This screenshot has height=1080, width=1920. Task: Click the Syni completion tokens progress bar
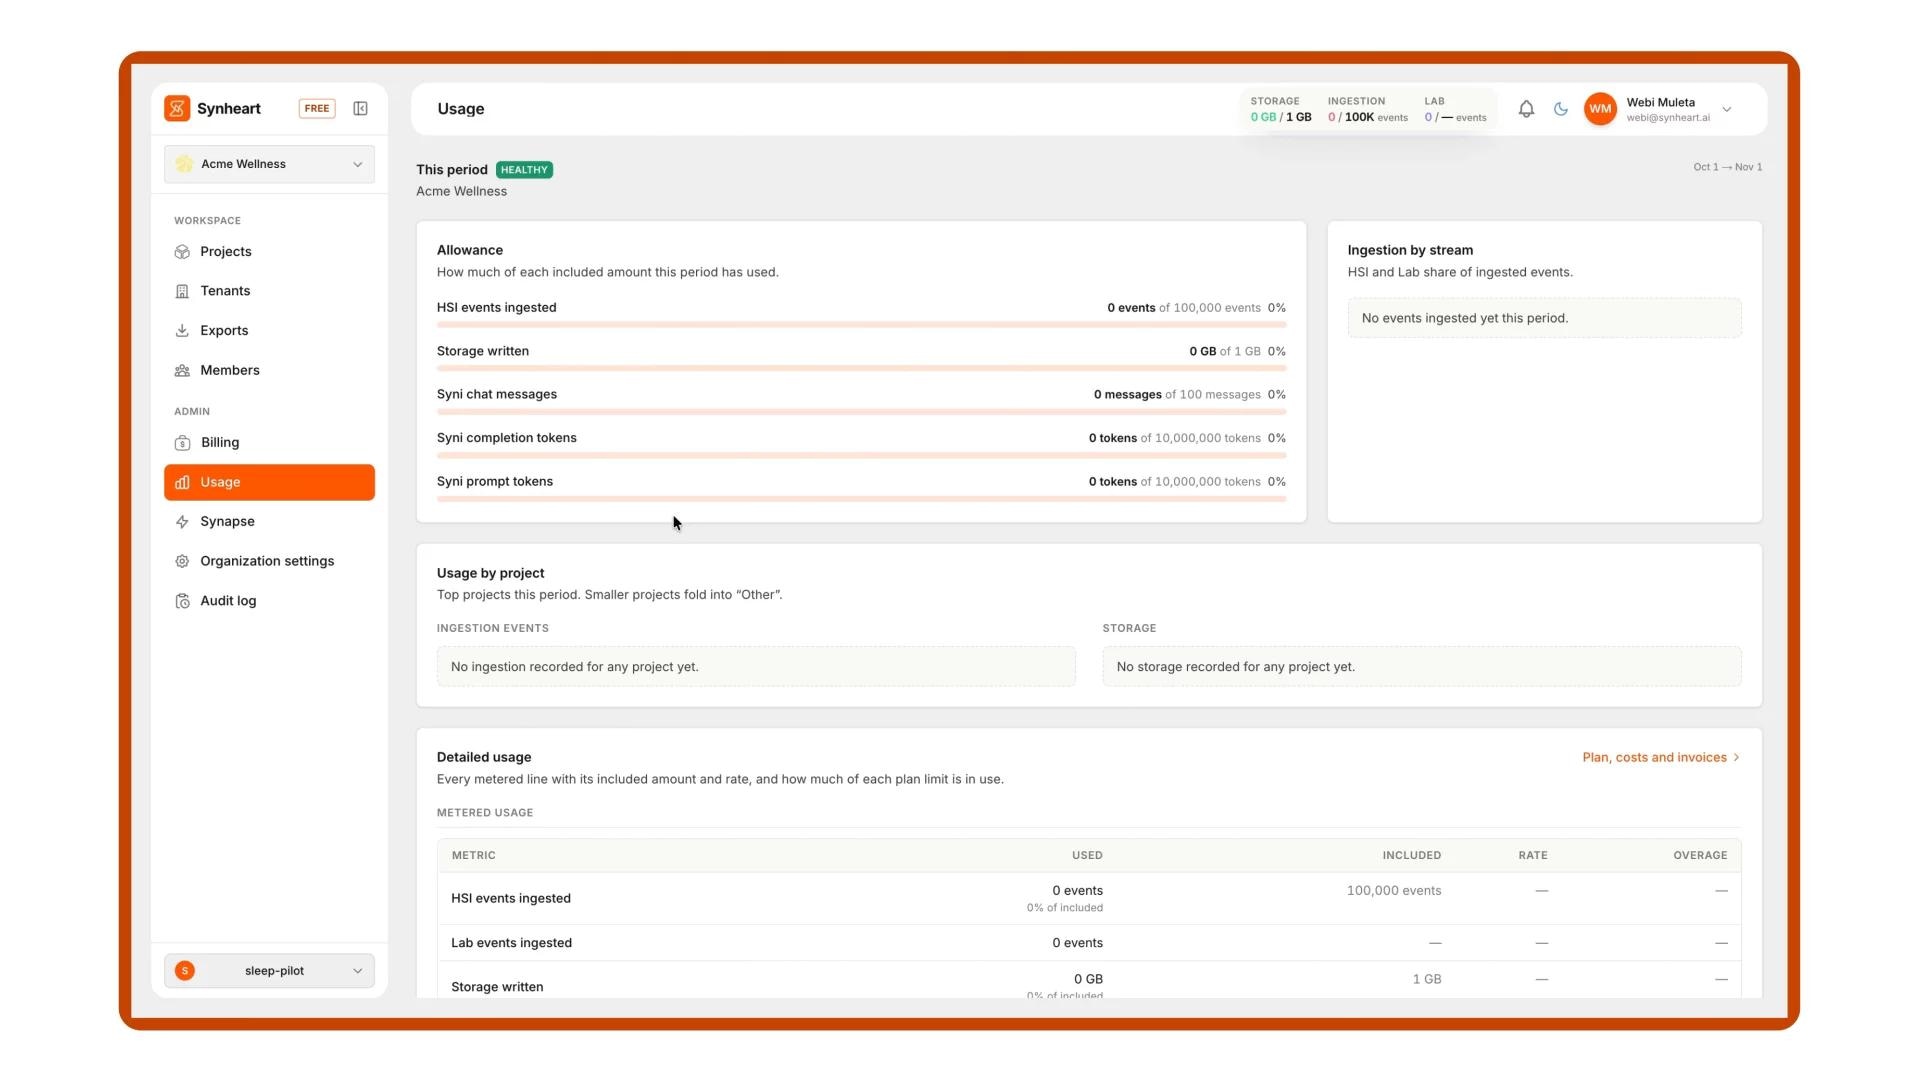click(861, 456)
